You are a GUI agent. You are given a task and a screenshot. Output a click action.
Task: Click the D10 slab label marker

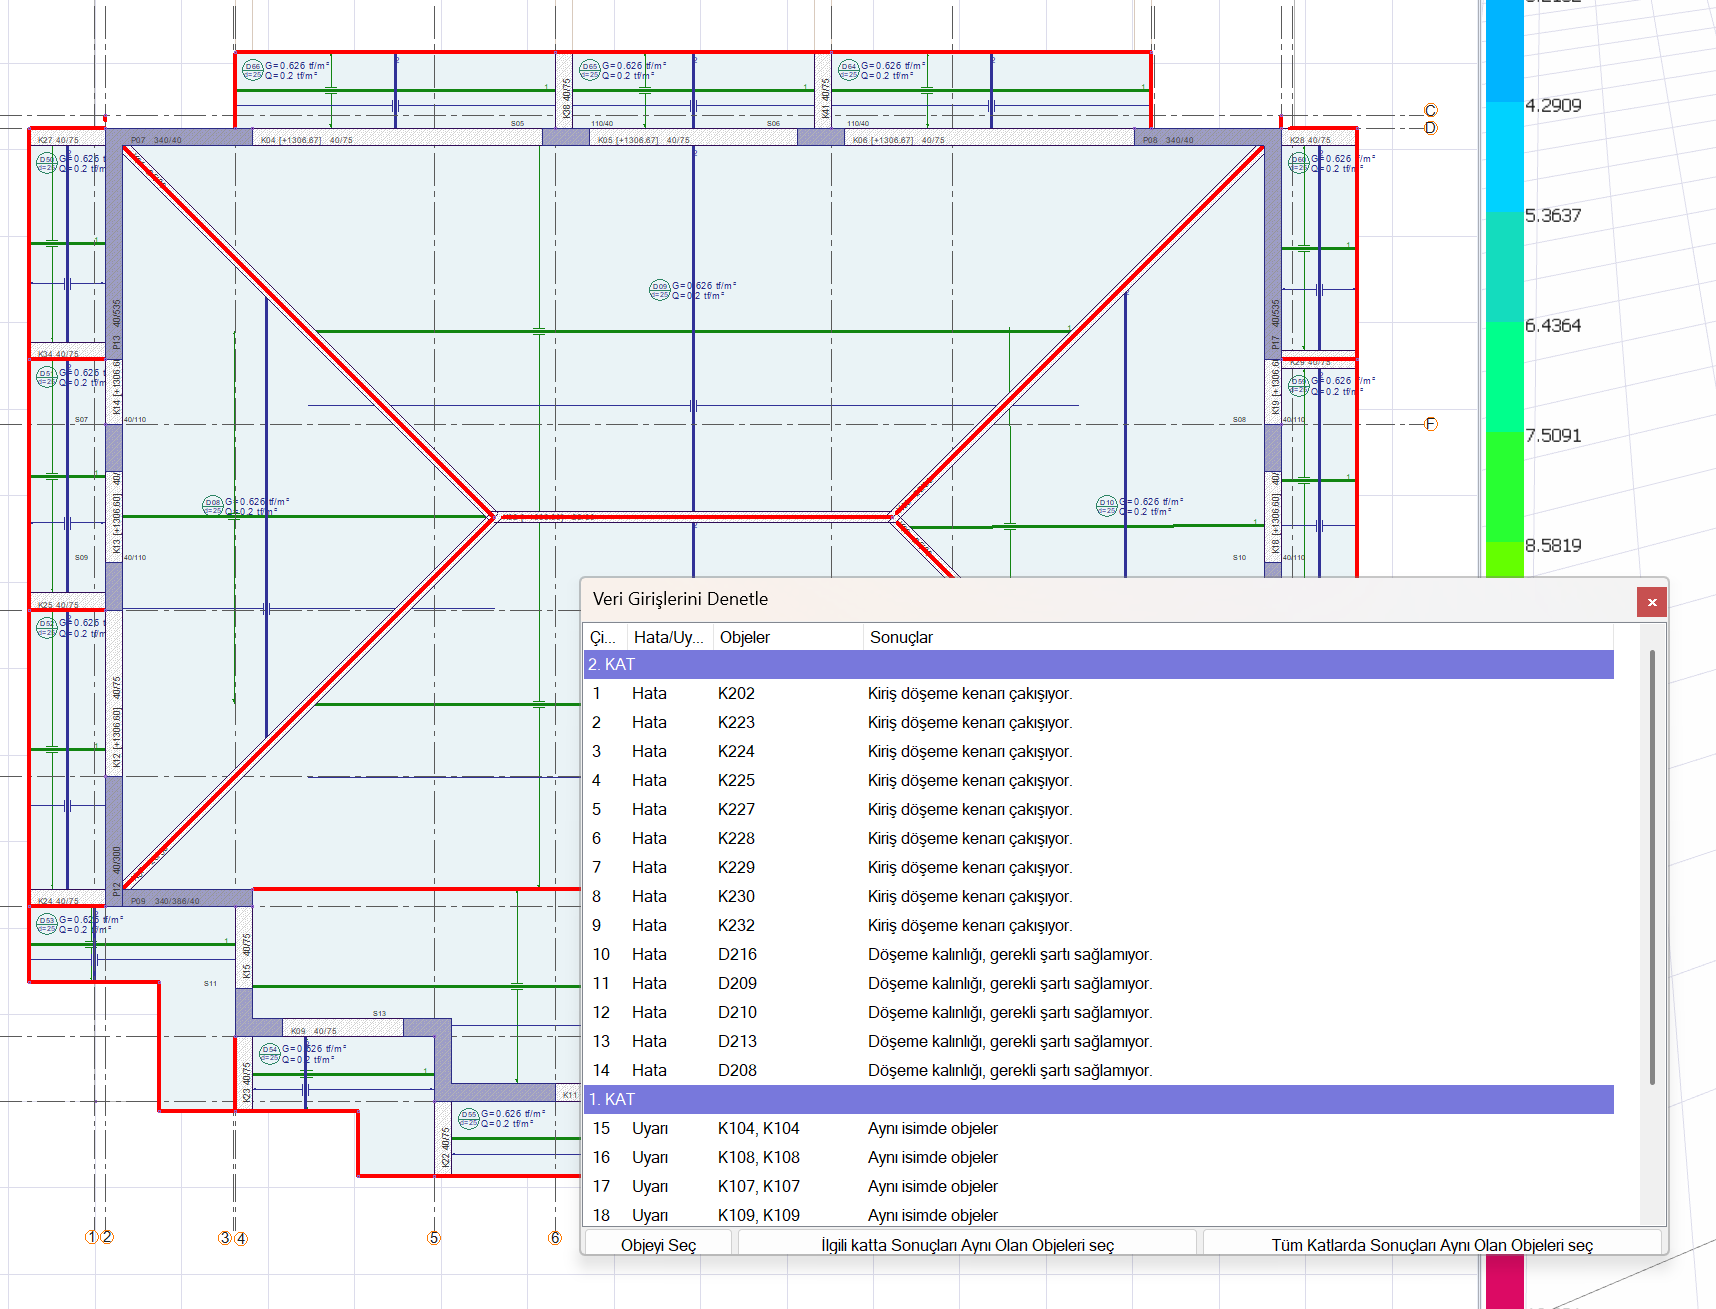click(1106, 506)
